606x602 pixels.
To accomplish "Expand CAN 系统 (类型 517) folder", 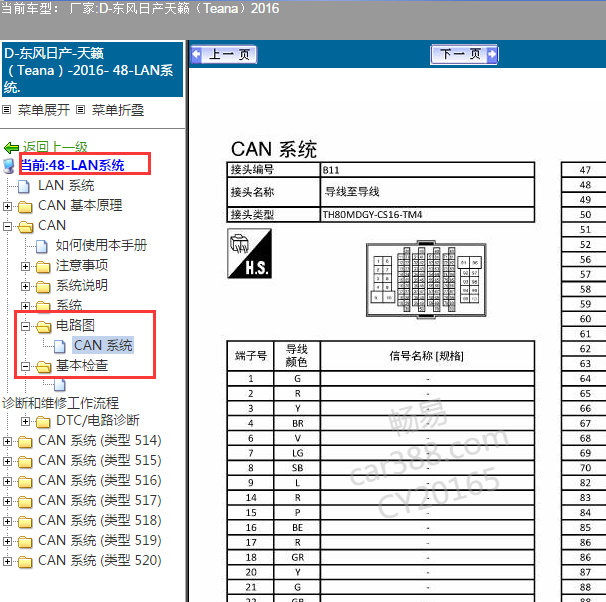I will [7, 502].
